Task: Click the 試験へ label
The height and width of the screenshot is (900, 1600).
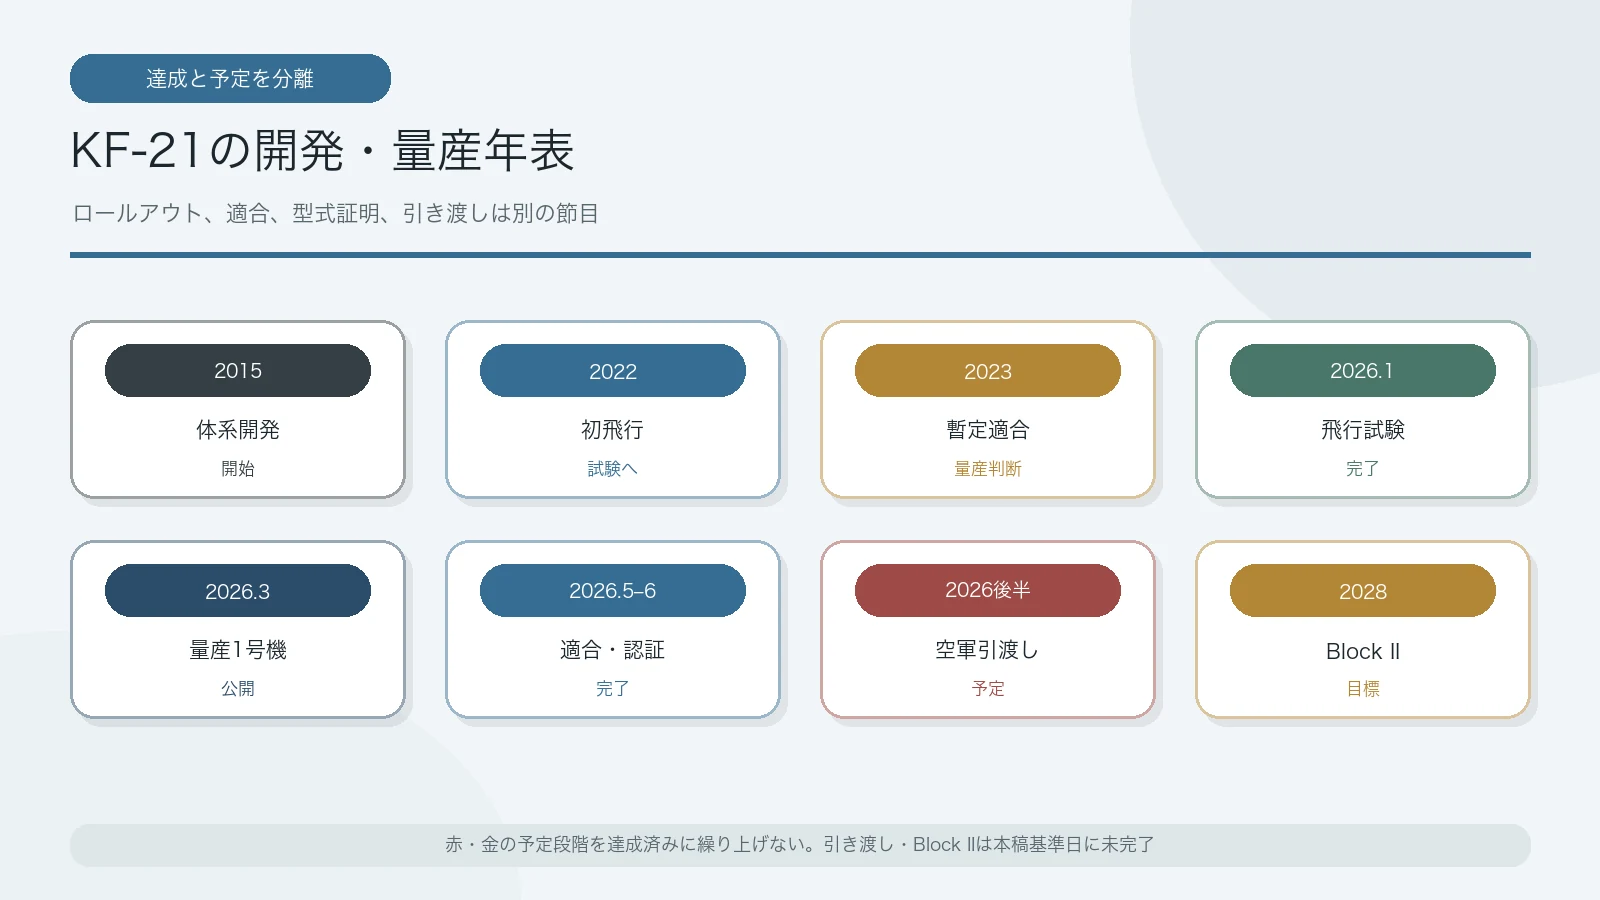Action: [613, 468]
